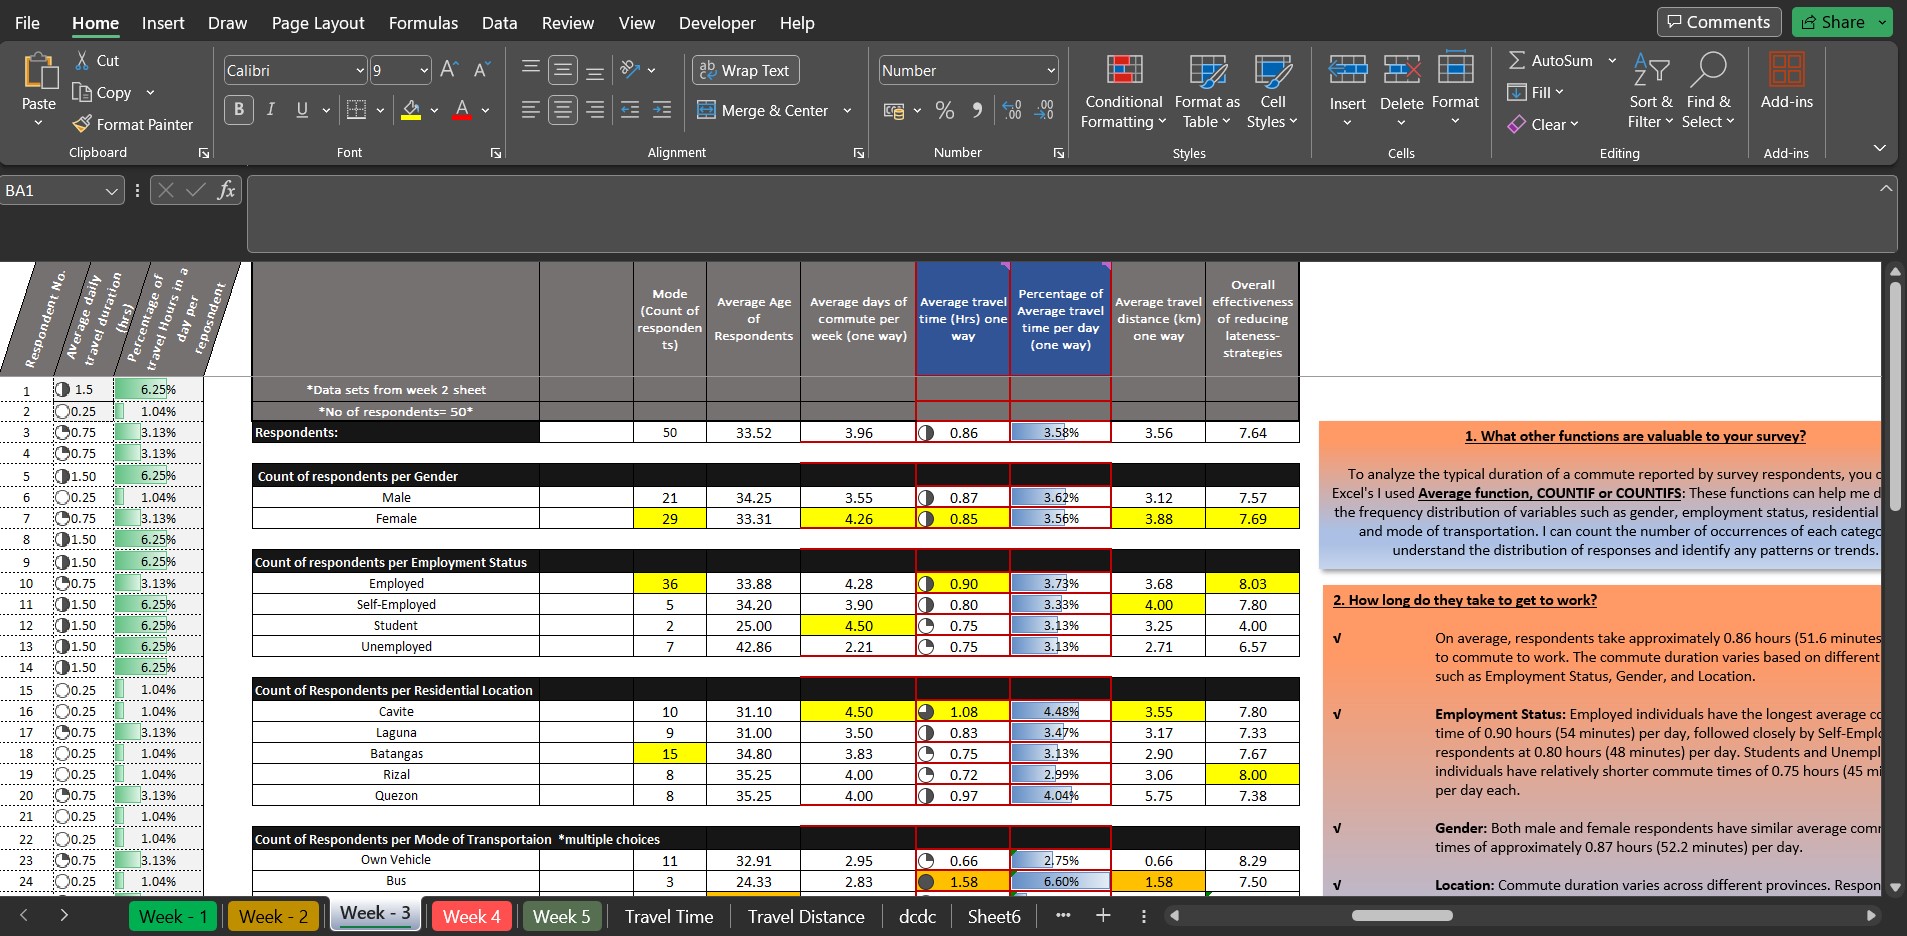Viewport: 1907px width, 936px height.
Task: Open Conditional Formatting
Action: 1124,92
